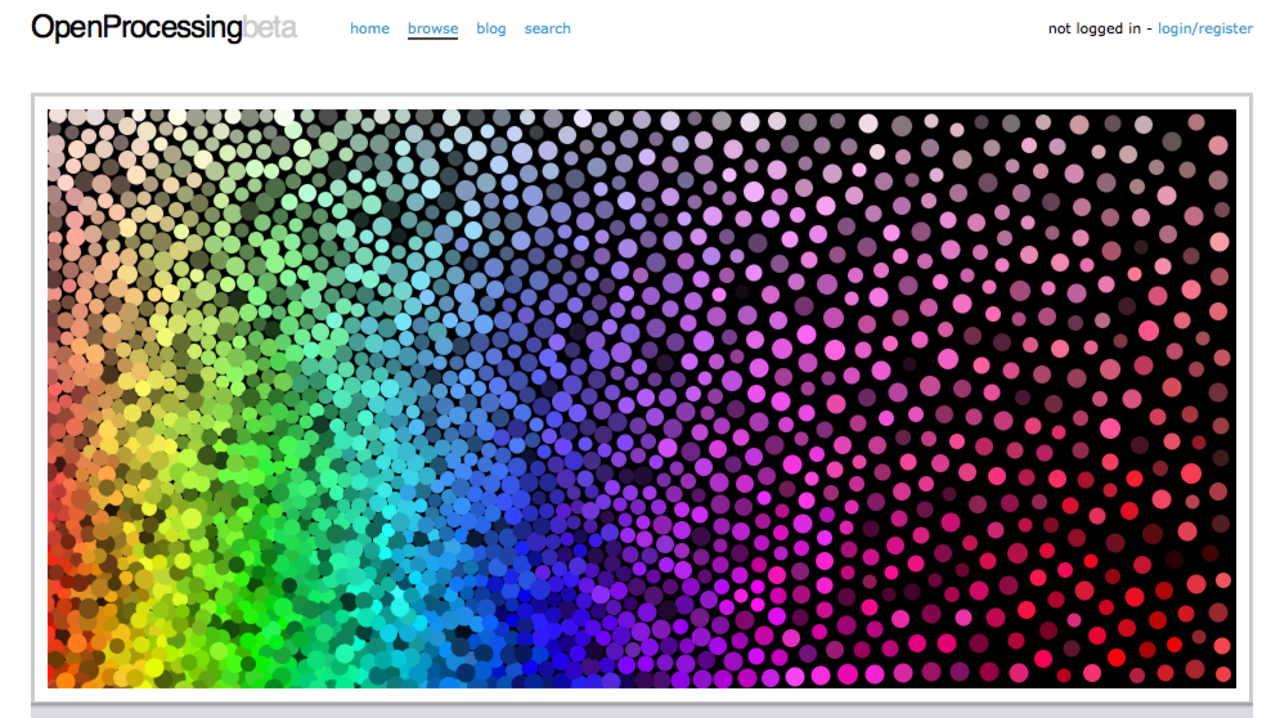Click the gray beta label beside the logo
The image size is (1280, 718).
tap(270, 27)
